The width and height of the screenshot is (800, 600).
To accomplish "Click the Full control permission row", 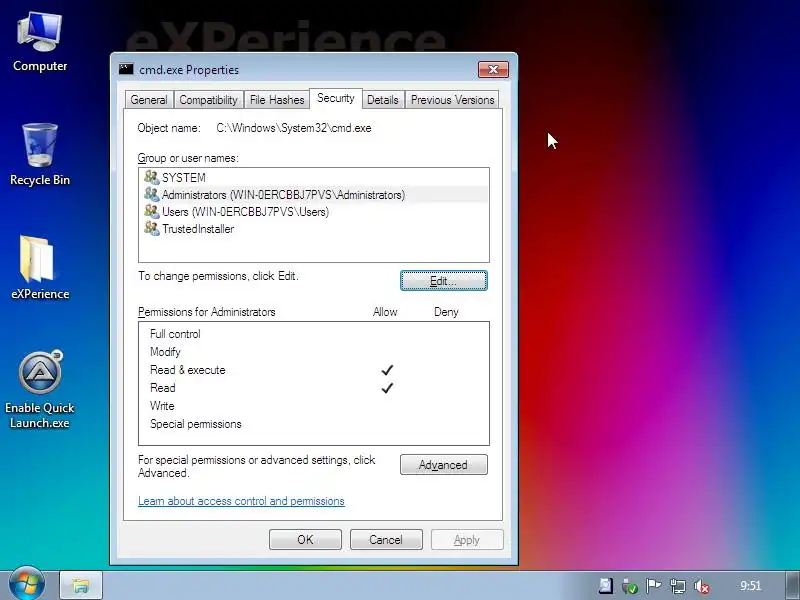I will click(314, 334).
